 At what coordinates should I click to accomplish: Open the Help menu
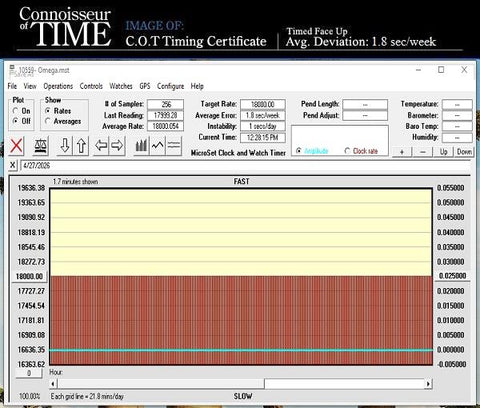197,86
